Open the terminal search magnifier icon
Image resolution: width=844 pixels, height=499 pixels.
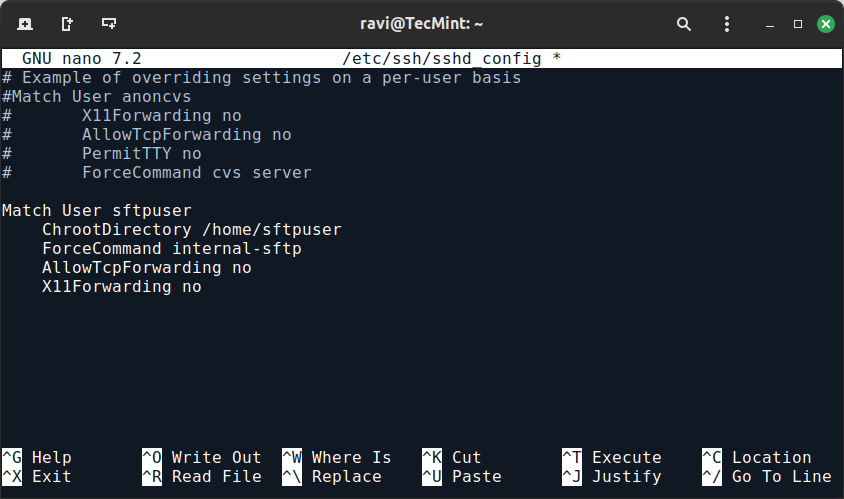click(684, 24)
